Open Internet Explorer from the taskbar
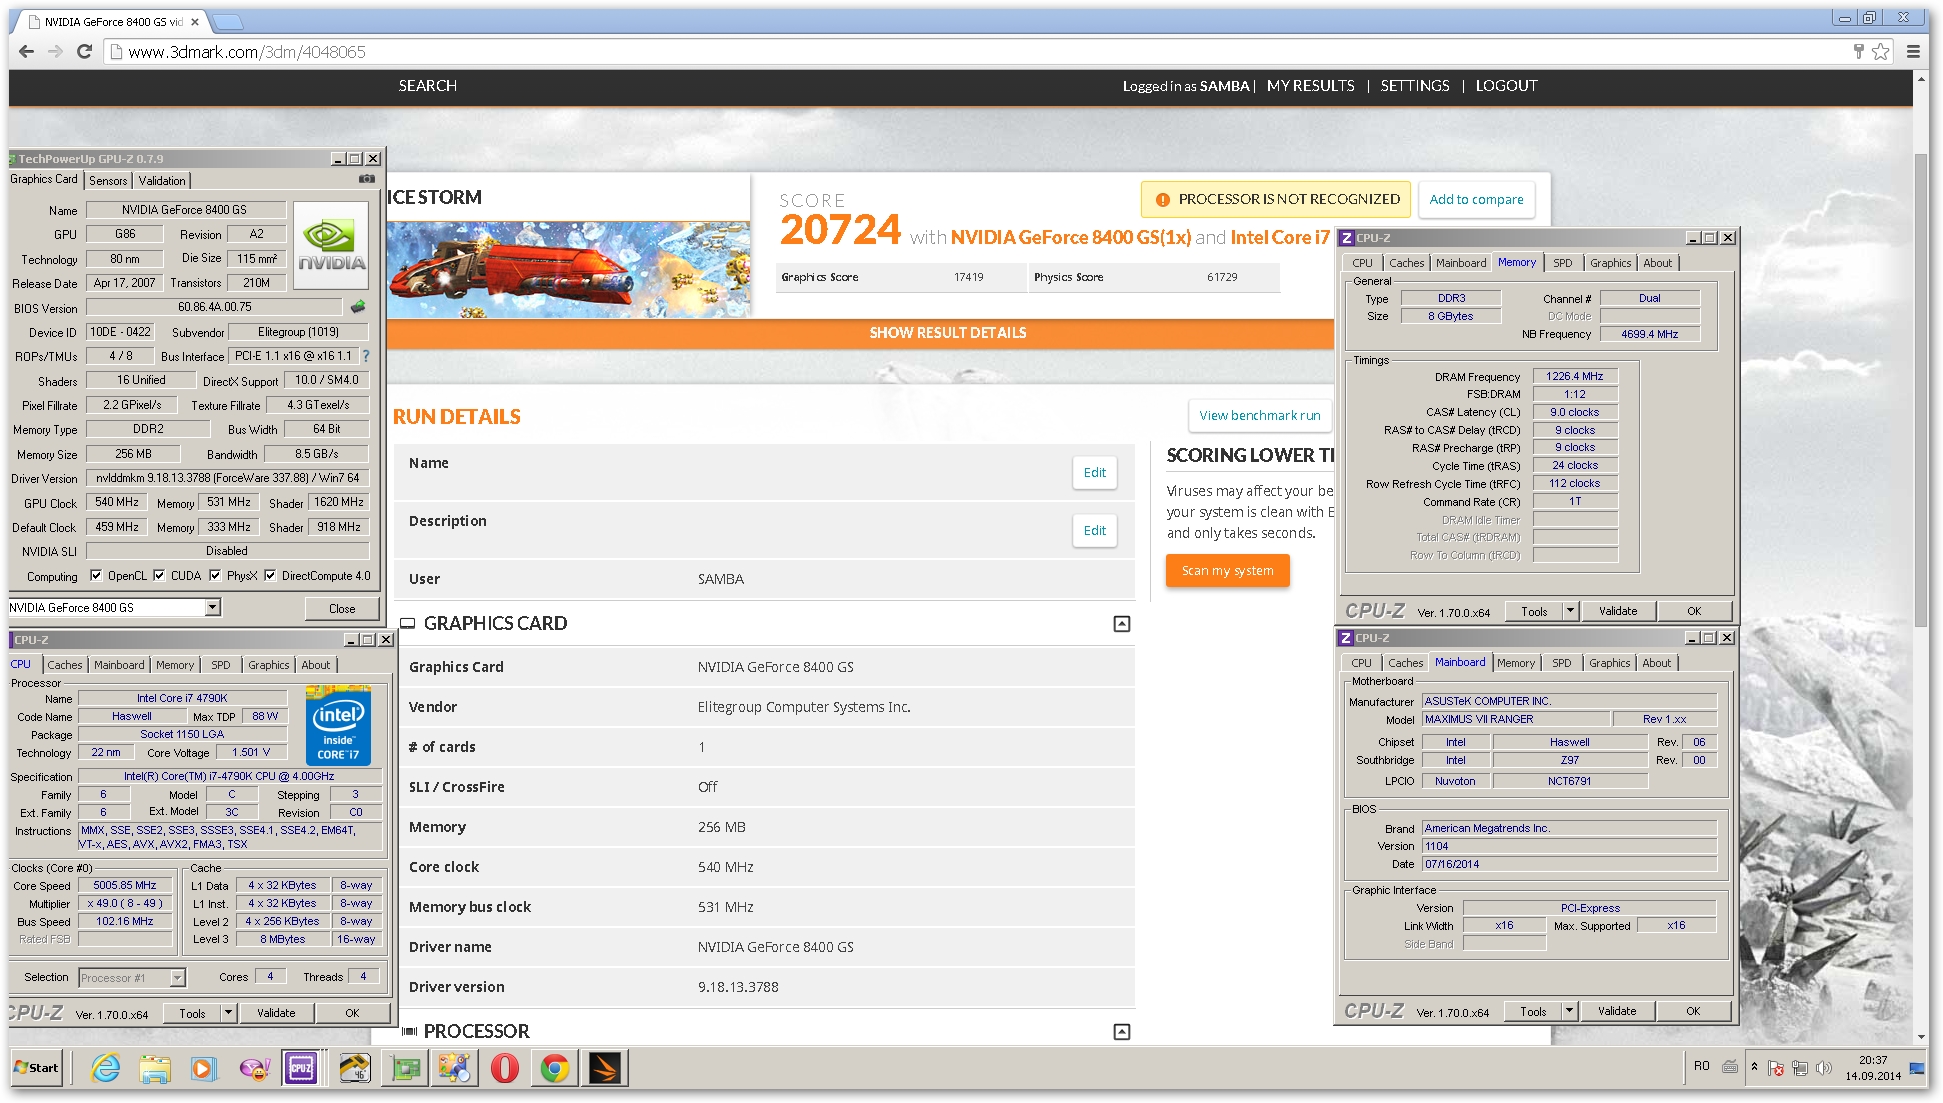 point(105,1068)
